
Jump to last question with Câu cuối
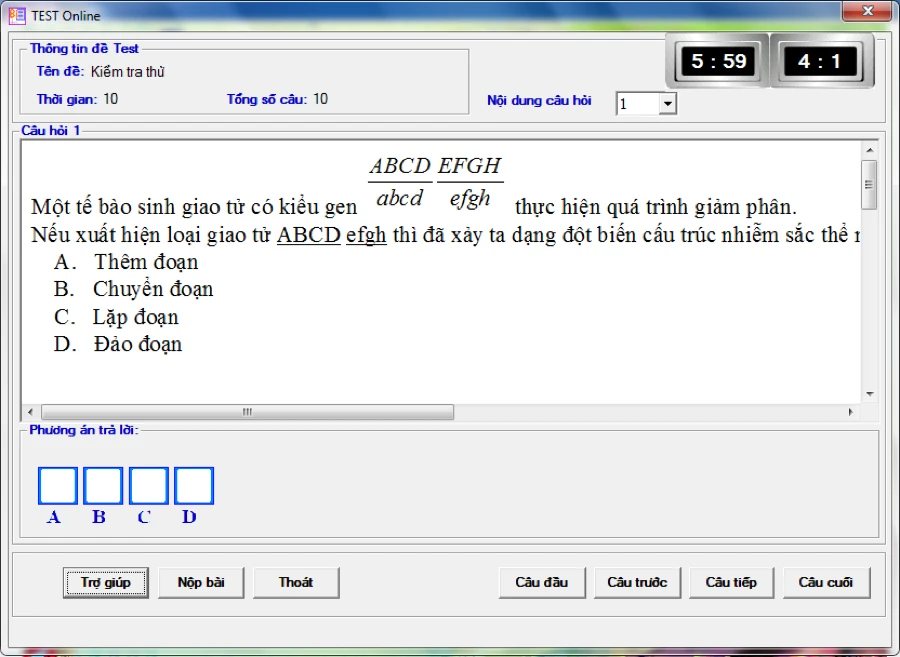pyautogui.click(x=826, y=582)
